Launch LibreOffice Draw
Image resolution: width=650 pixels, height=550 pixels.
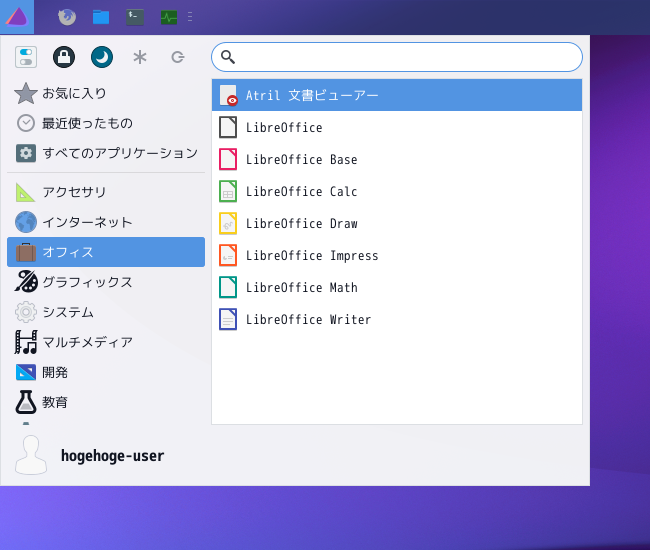[x=397, y=223]
